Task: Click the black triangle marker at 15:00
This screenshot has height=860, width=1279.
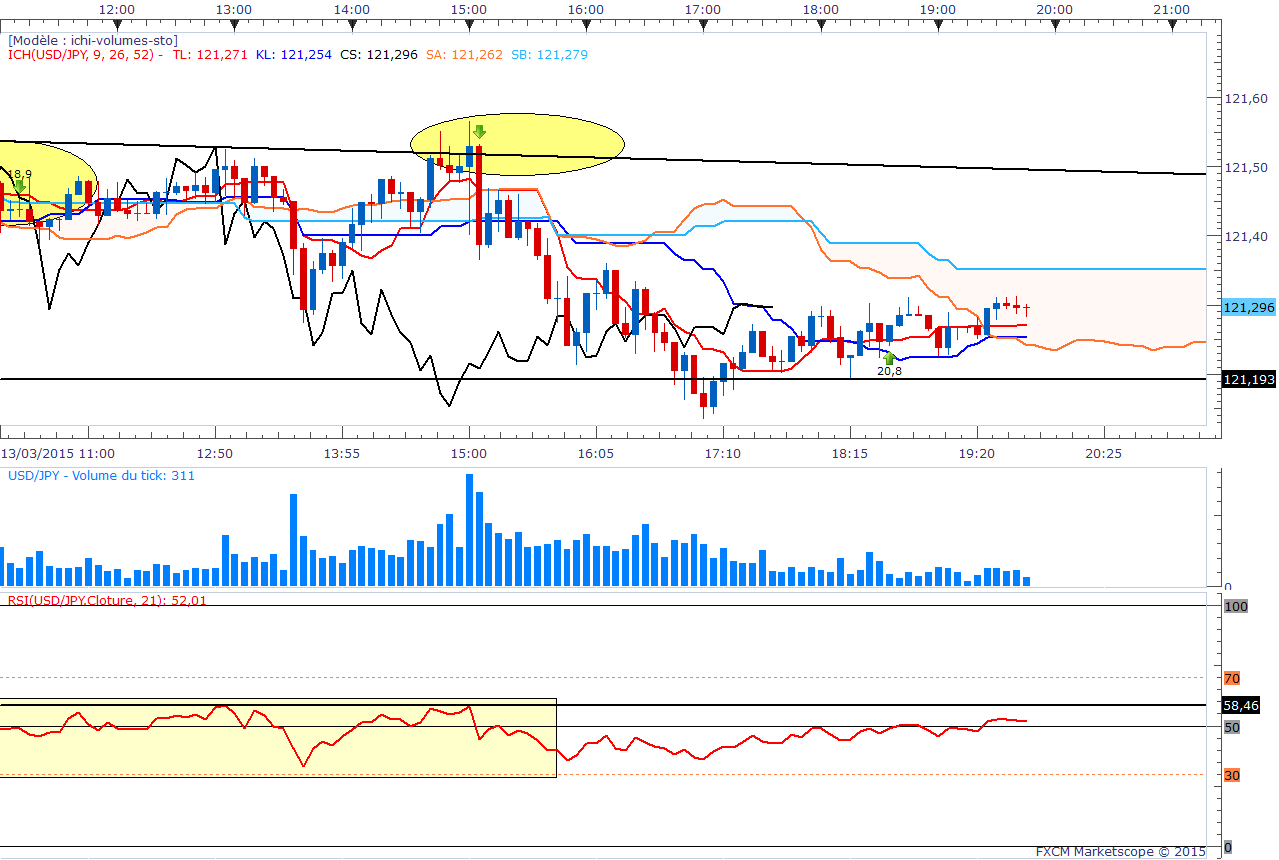Action: click(469, 21)
